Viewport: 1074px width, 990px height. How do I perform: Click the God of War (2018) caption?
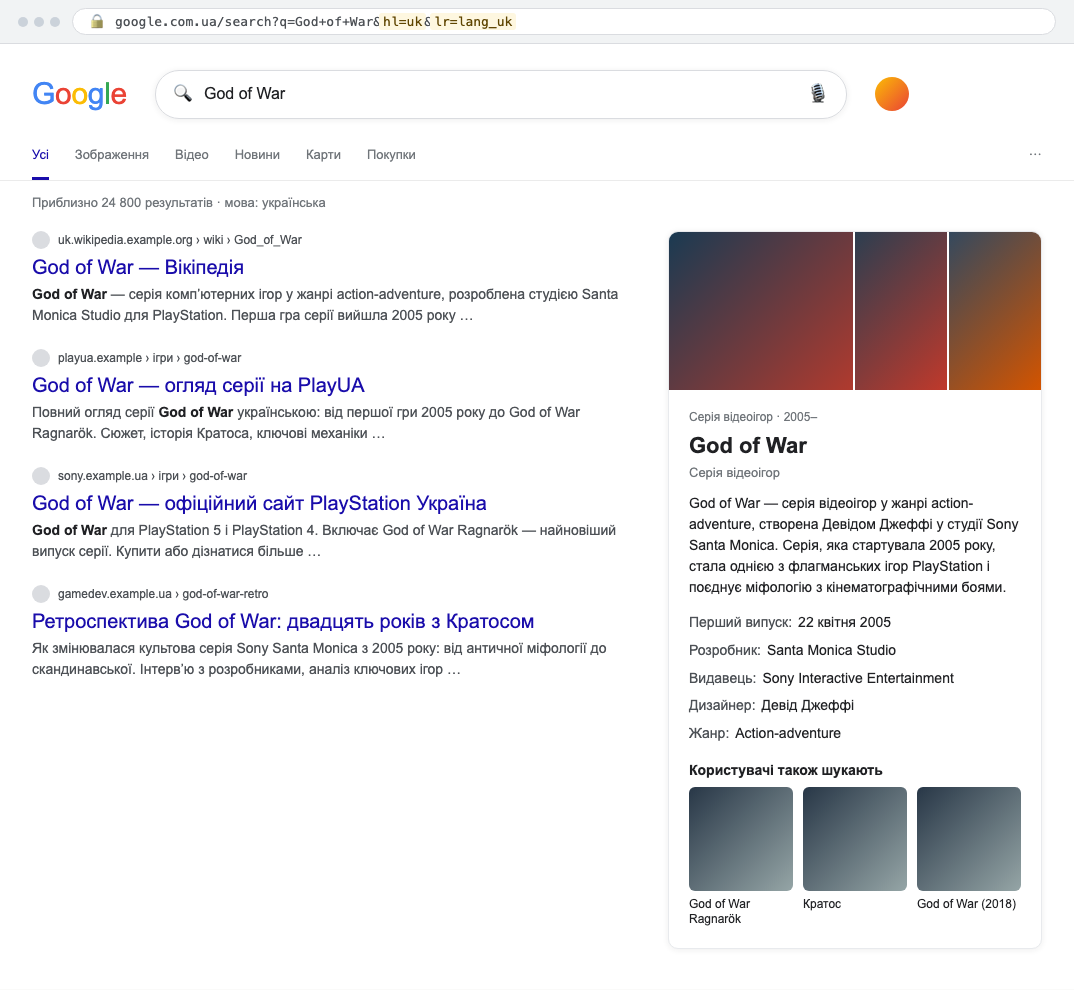966,904
